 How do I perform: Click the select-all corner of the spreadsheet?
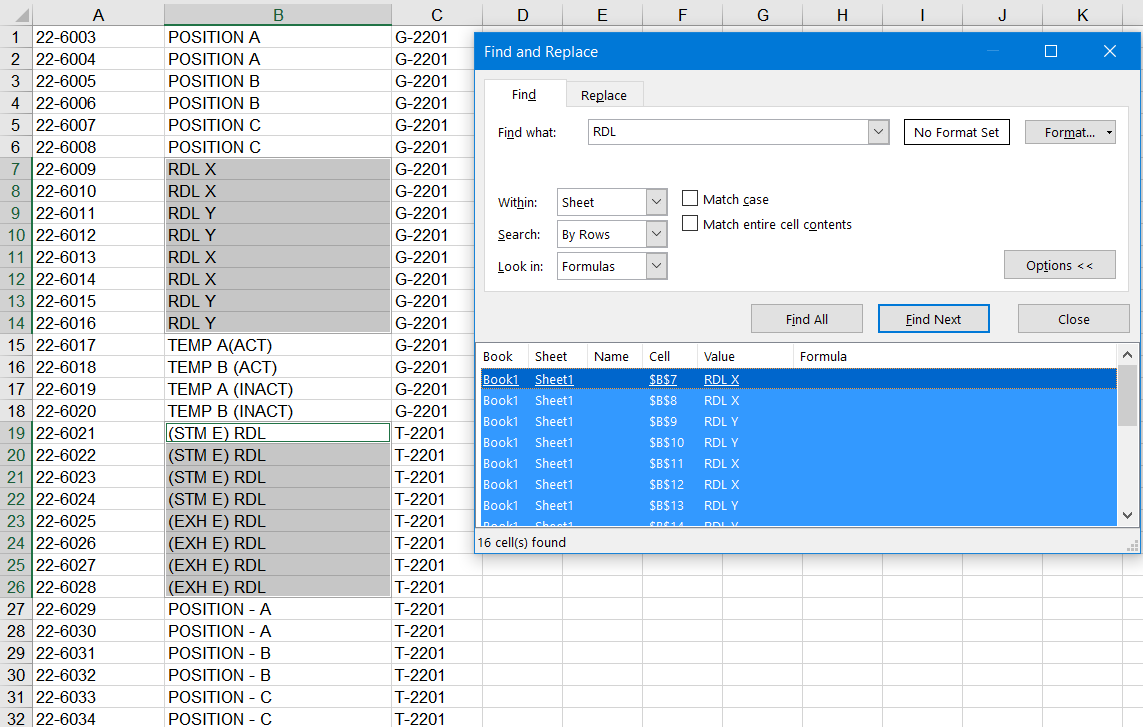tap(16, 15)
